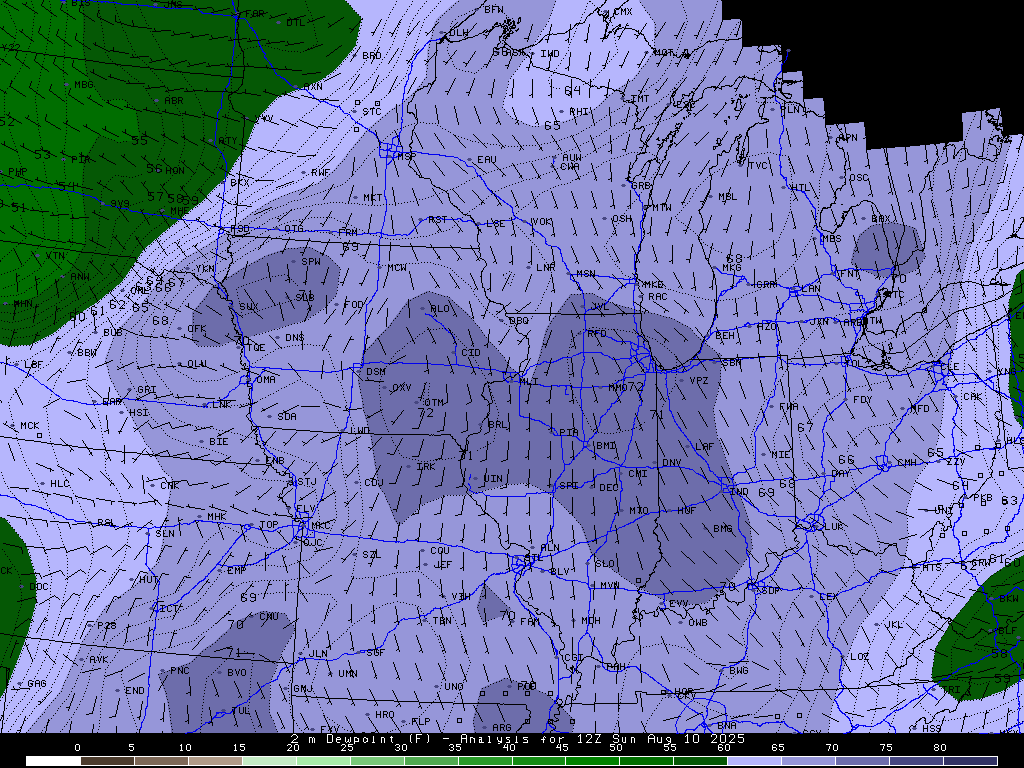Select the UIN station label
1024x768 pixels.
pos(493,479)
